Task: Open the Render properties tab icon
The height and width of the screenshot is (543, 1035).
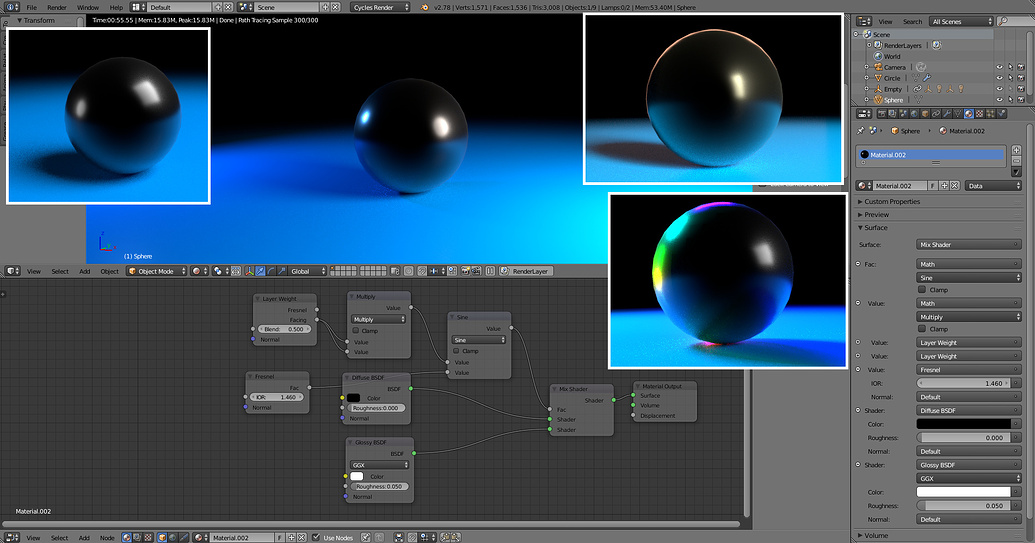Action: [882, 113]
